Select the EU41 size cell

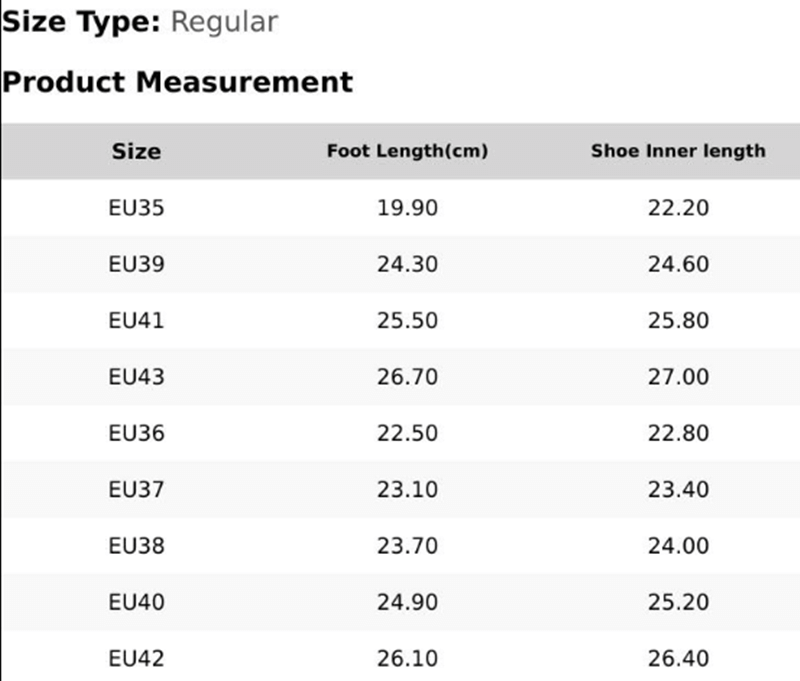coord(136,321)
